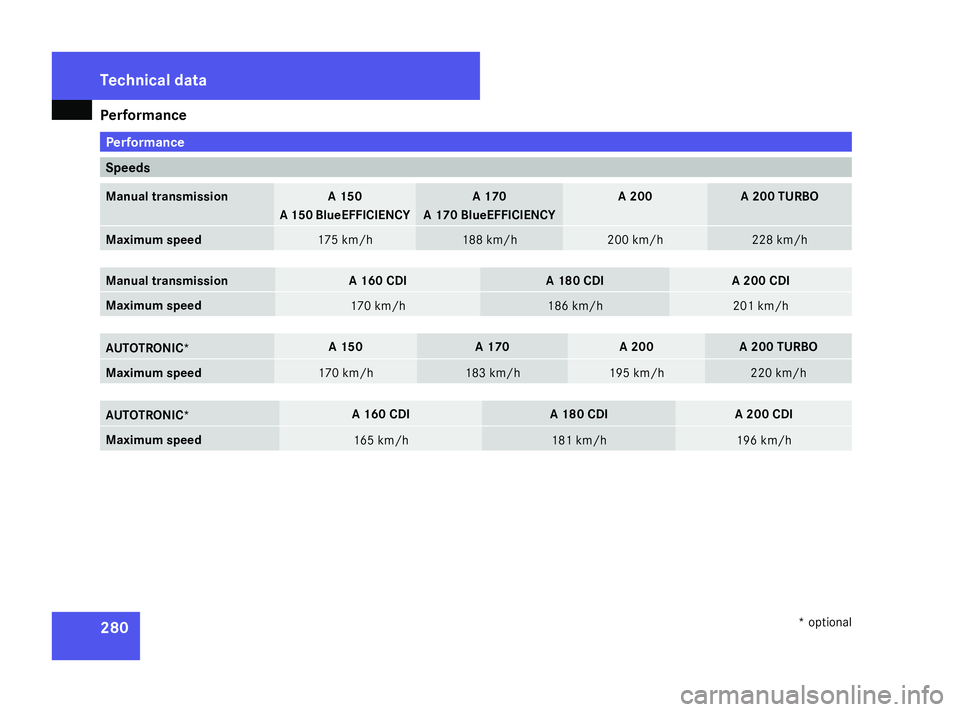Click the "200 km/h" speed value

tap(635, 240)
